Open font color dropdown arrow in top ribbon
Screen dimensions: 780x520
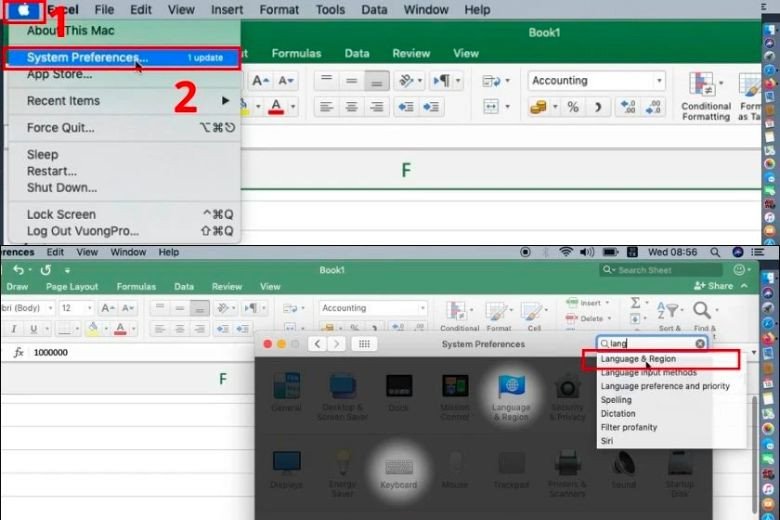tap(293, 107)
